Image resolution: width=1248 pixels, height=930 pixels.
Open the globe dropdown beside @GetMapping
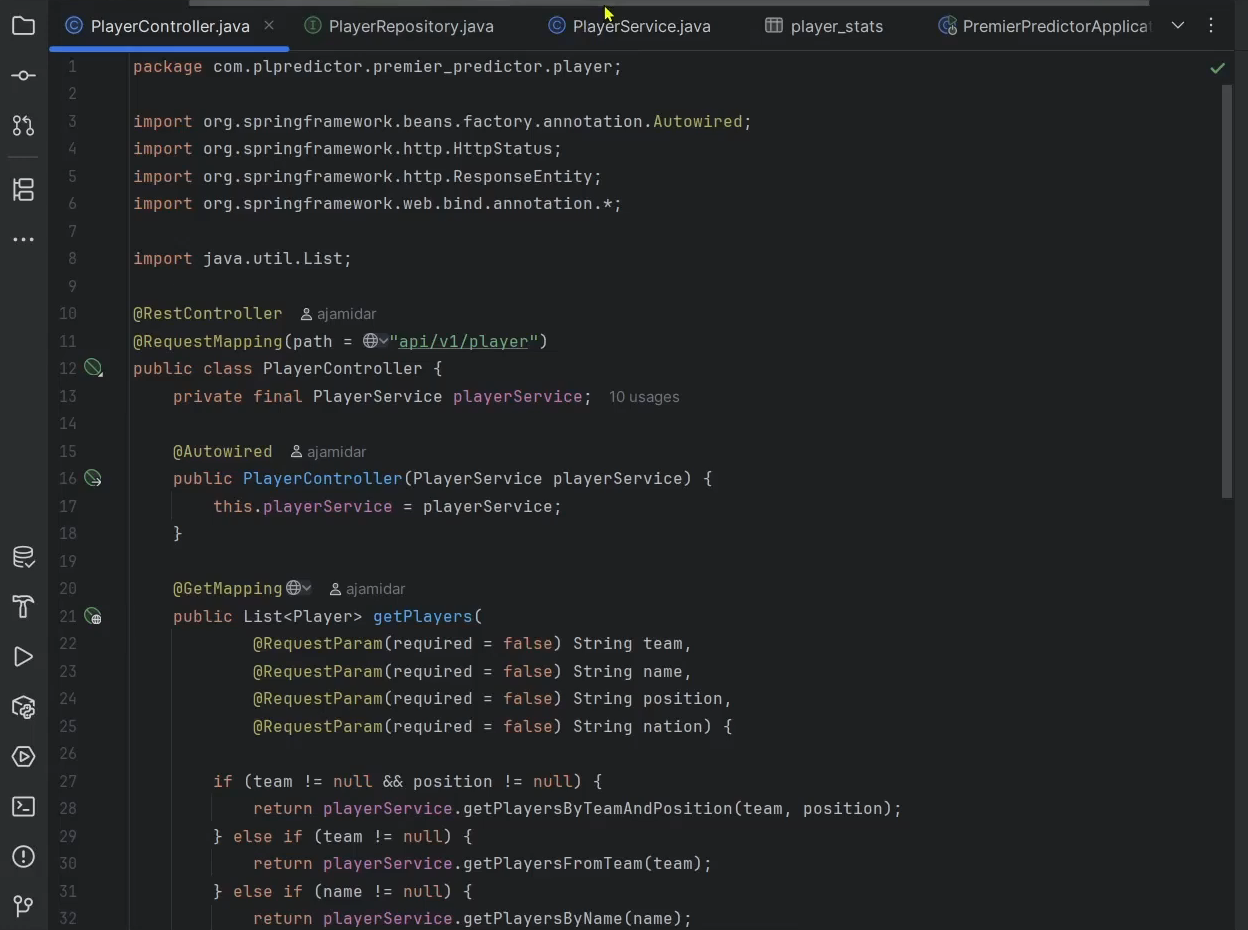(x=299, y=589)
